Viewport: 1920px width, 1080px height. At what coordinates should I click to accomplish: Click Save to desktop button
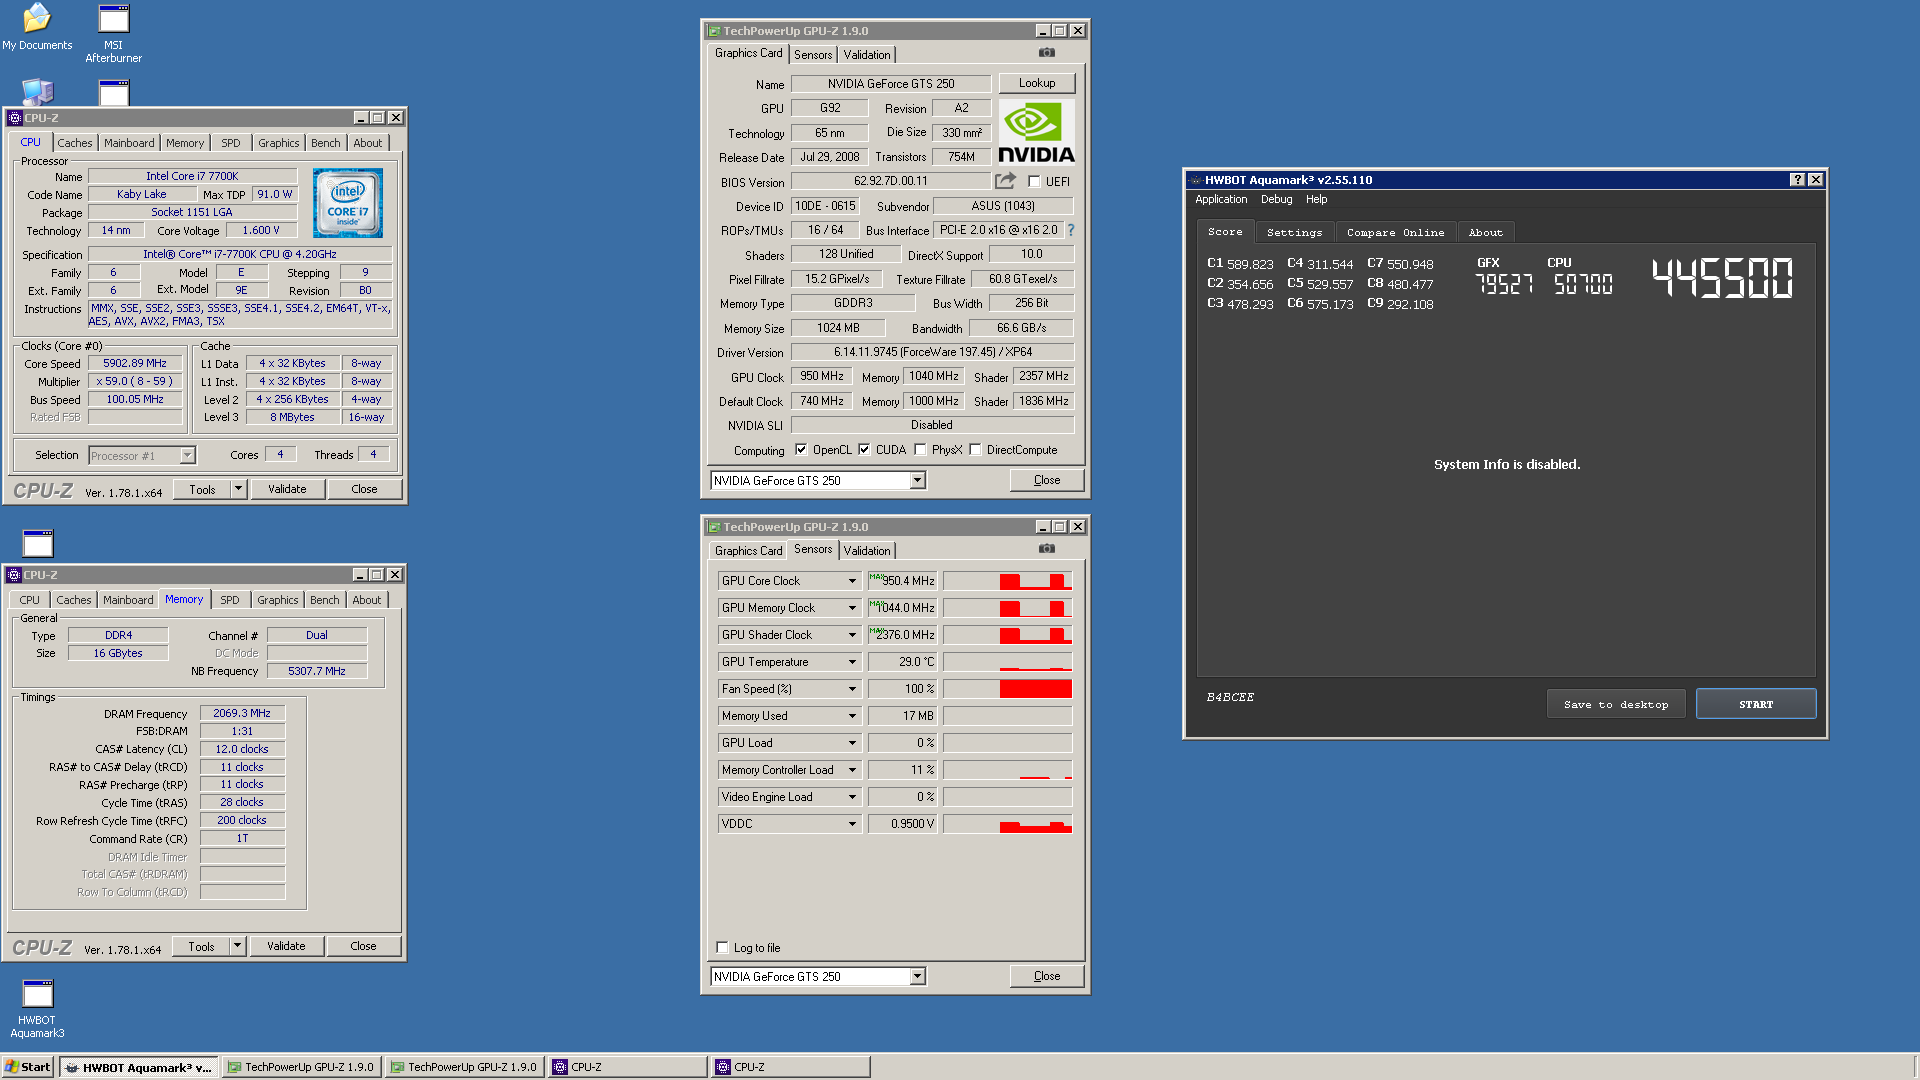(x=1616, y=704)
